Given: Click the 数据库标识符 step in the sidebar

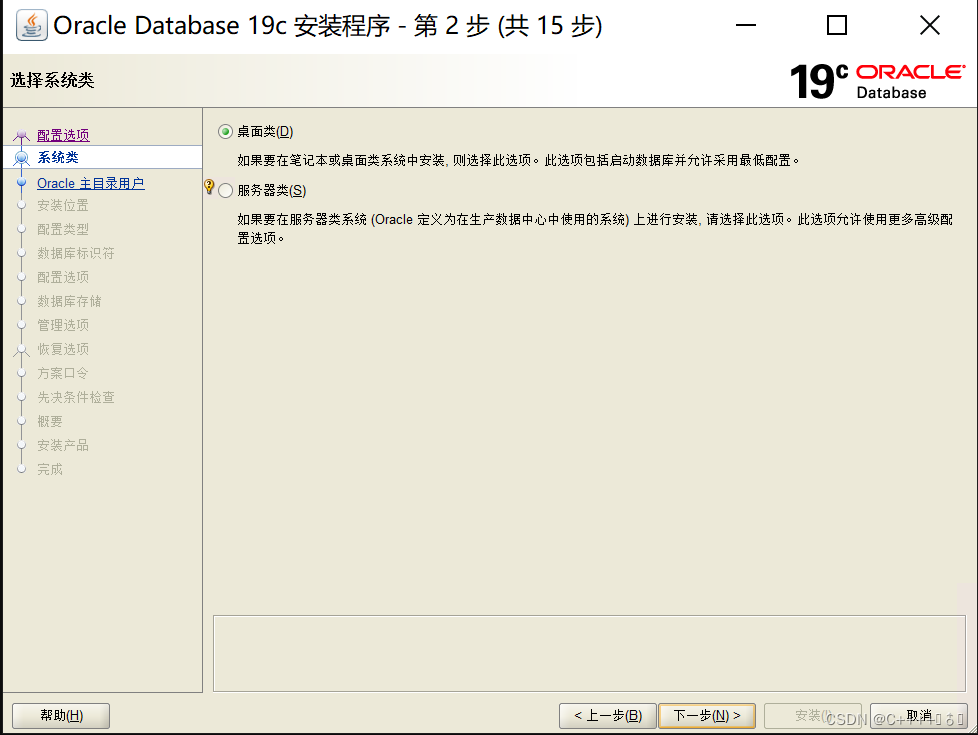Looking at the screenshot, I should tap(75, 253).
